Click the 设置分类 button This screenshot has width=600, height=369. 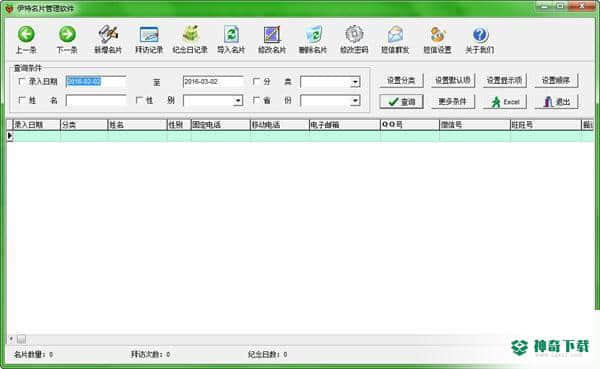point(401,80)
